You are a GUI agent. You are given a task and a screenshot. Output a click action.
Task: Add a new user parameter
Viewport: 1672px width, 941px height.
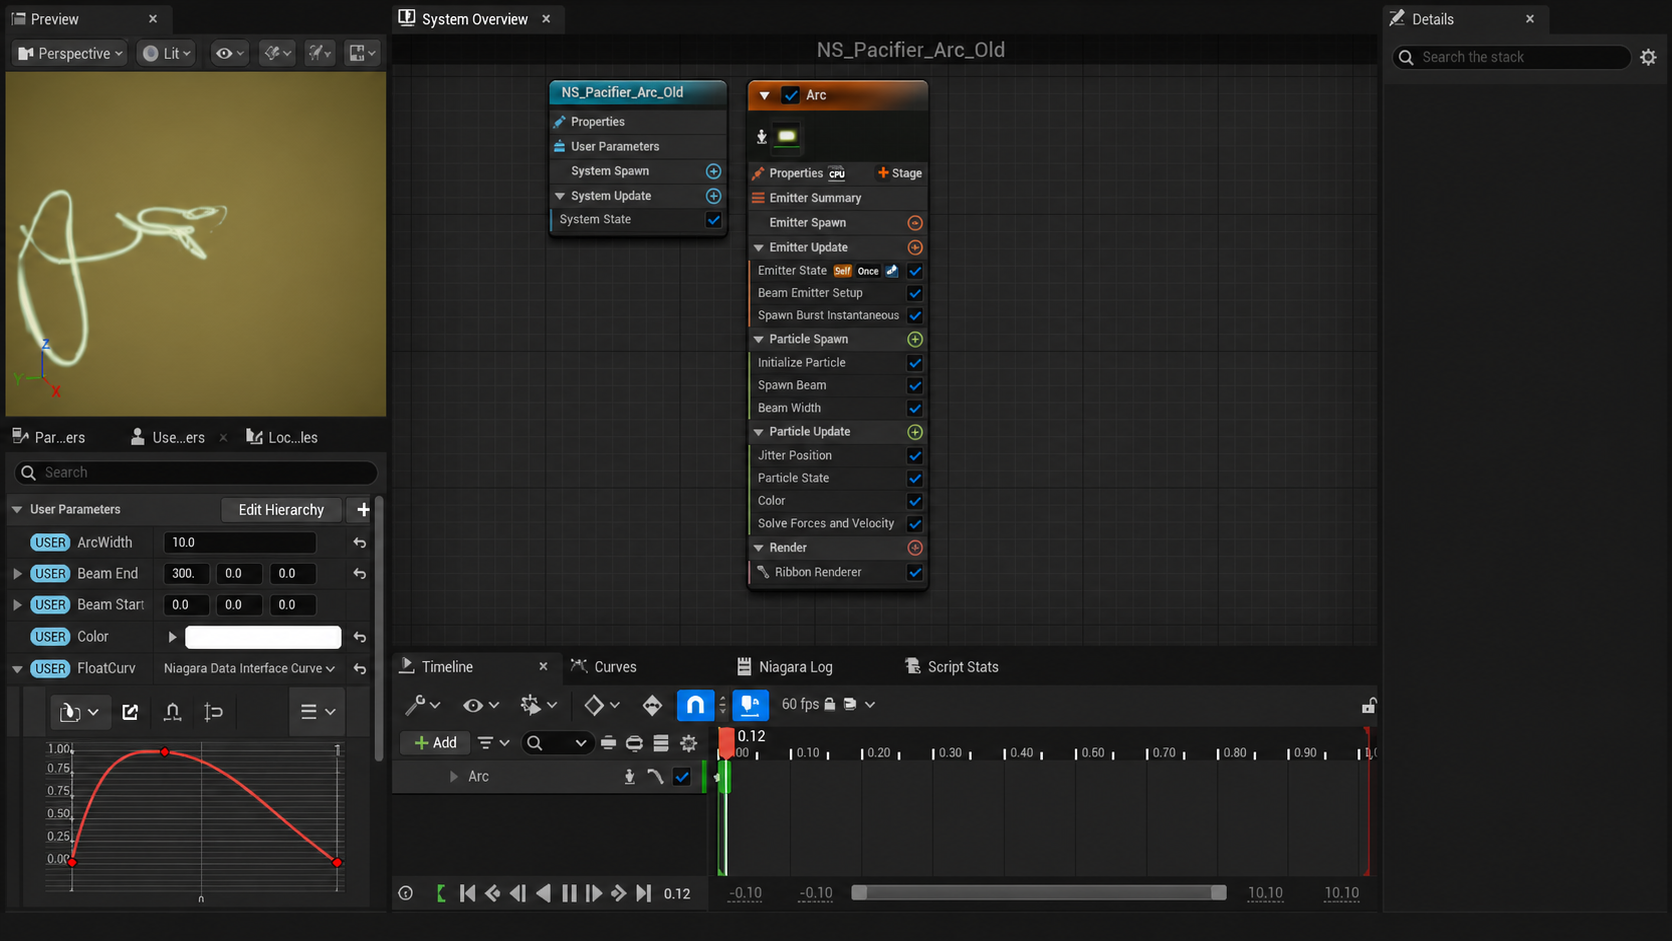click(x=363, y=510)
